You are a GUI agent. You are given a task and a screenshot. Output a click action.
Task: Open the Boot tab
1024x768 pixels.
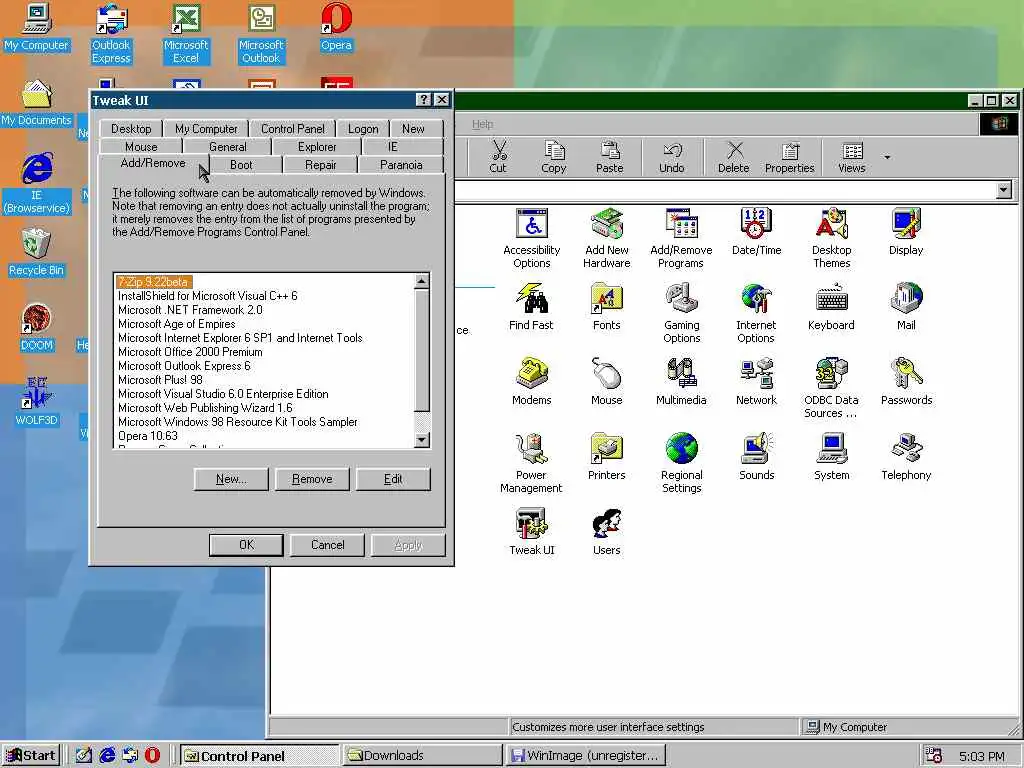241,165
